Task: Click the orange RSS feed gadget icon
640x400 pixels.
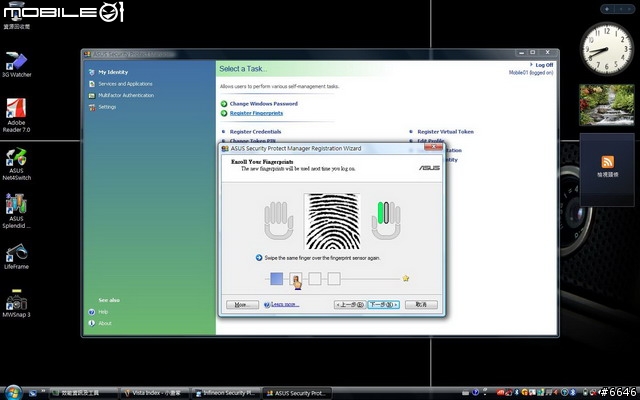Action: tap(607, 162)
